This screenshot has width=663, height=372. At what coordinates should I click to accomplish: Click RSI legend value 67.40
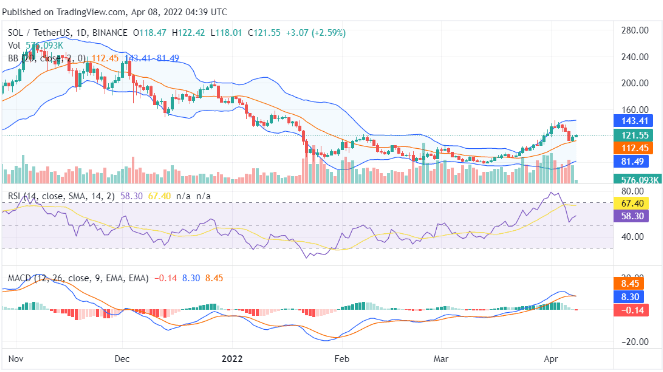(159, 196)
